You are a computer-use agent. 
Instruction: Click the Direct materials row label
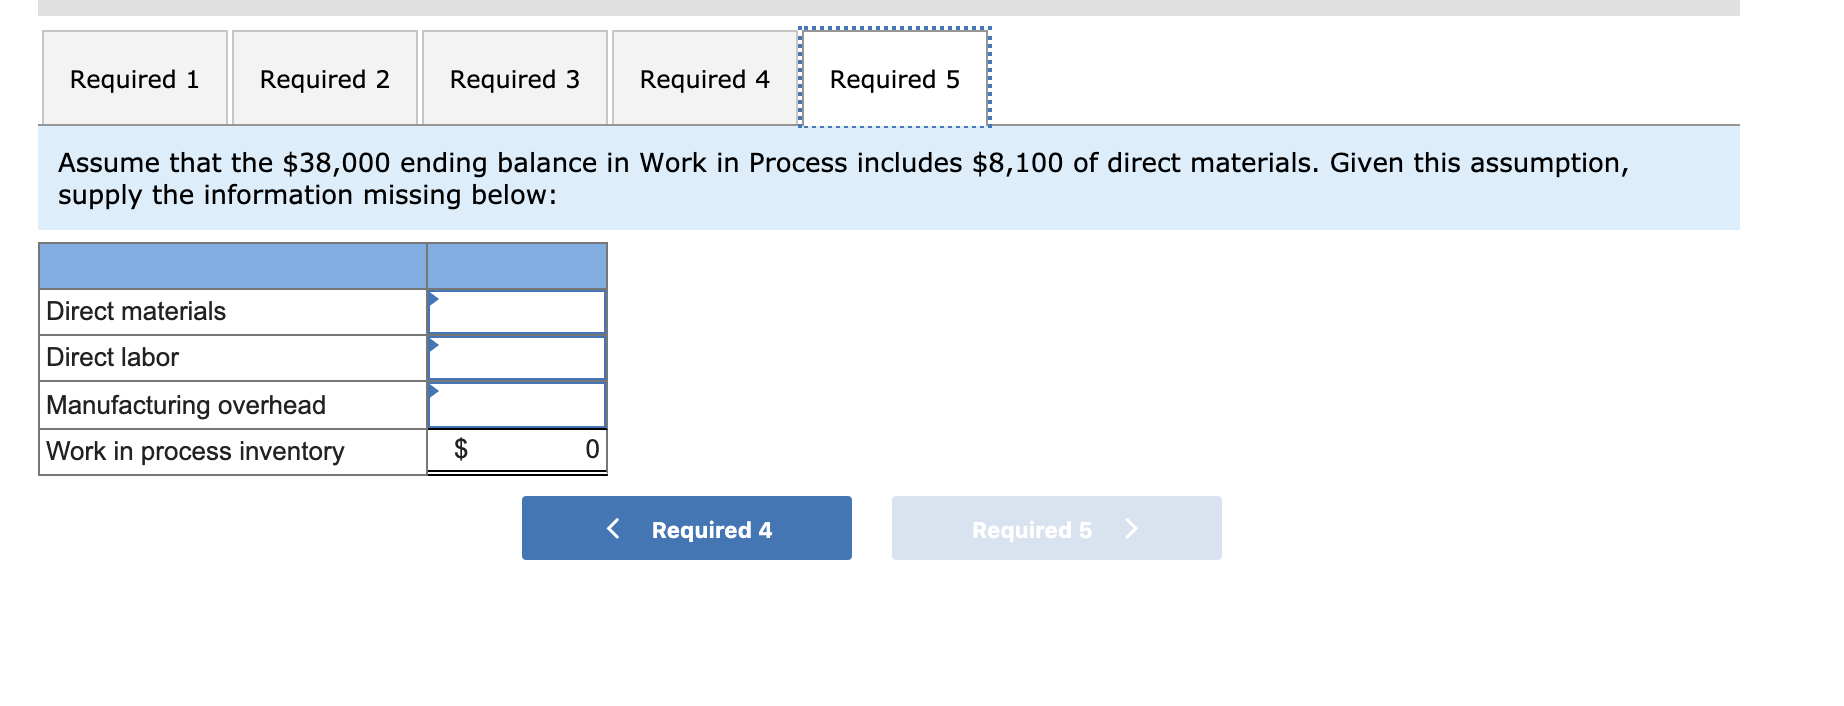[x=133, y=310]
